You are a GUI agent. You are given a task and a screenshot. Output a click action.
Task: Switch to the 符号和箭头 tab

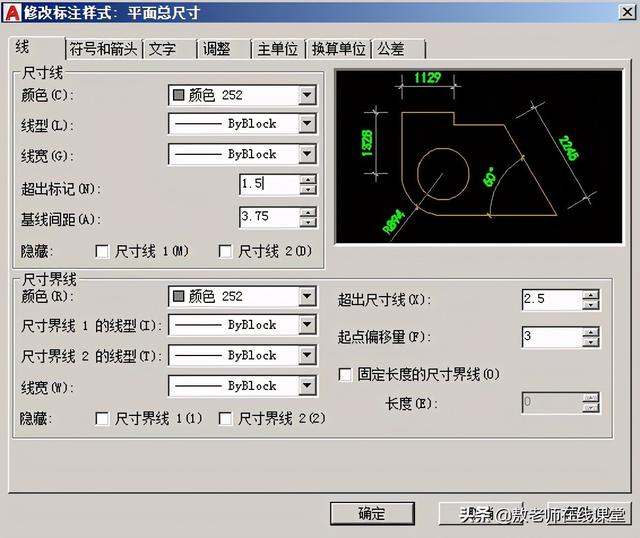pos(103,49)
